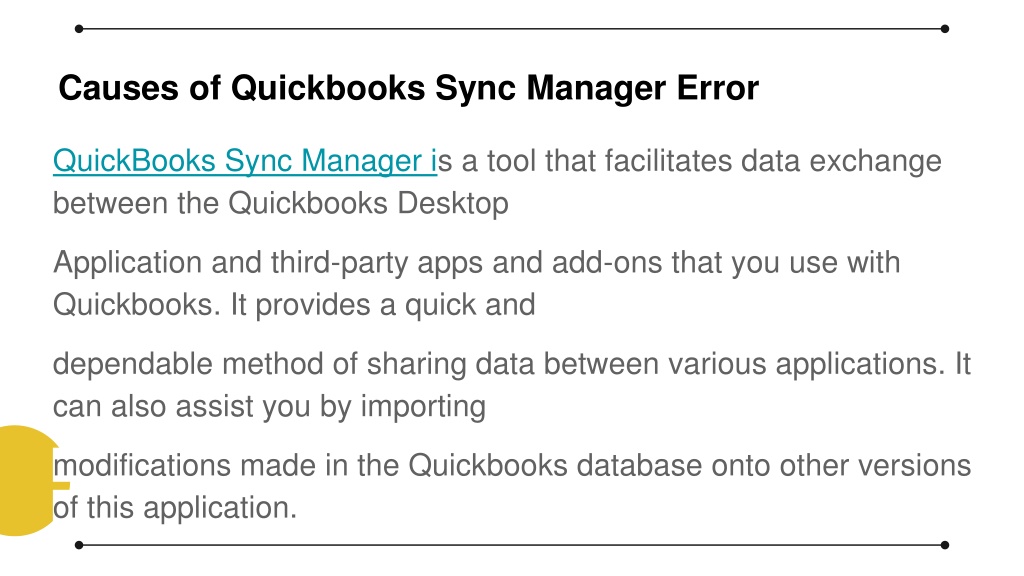Image resolution: width=1024 pixels, height=576 pixels.
Task: Click the word 'Error' in the heading
Action: [718, 88]
